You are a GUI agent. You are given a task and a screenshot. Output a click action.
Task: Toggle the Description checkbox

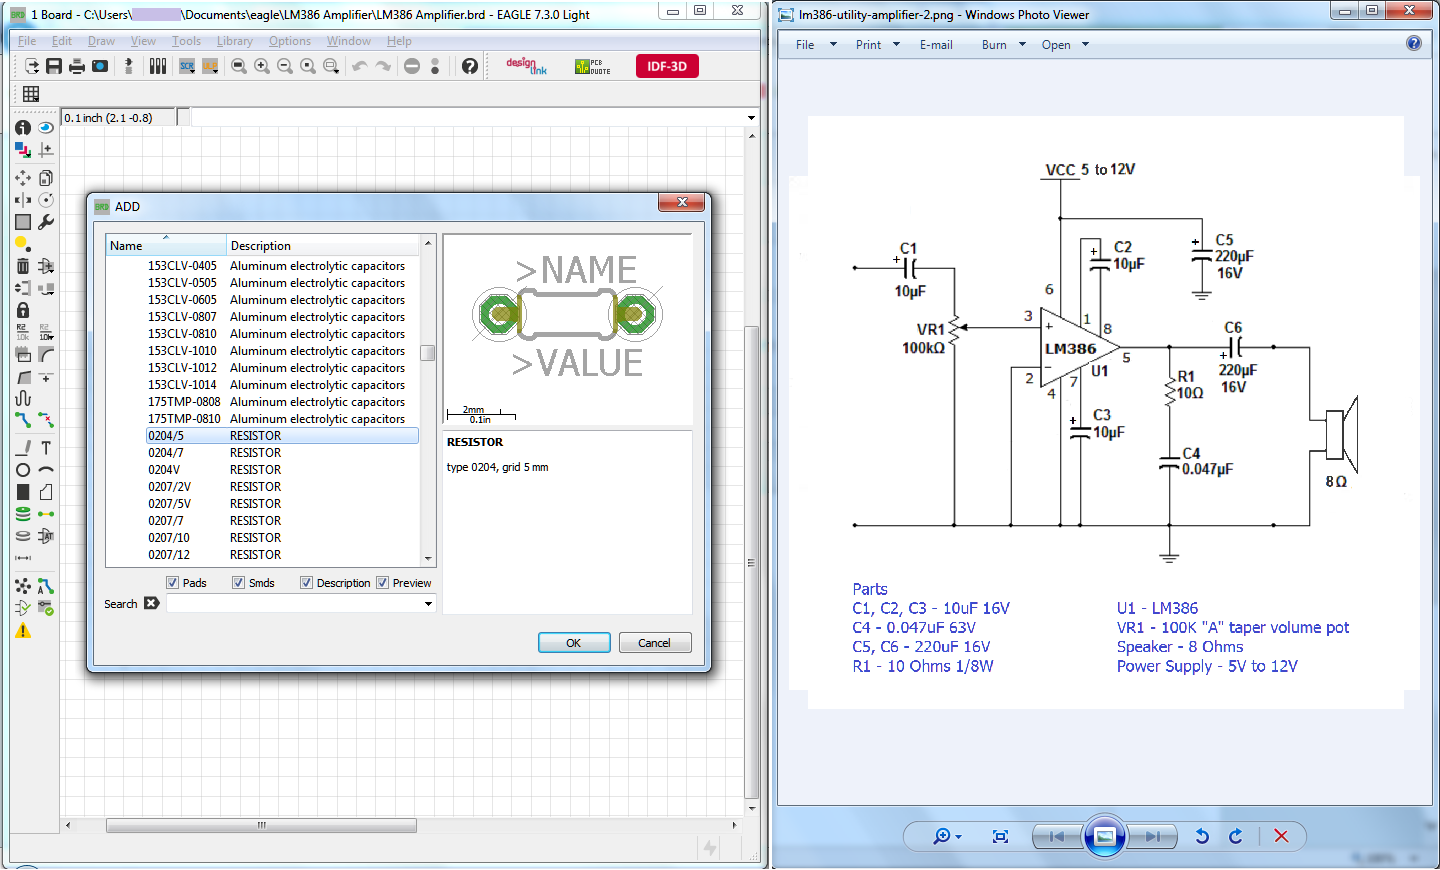(x=306, y=583)
